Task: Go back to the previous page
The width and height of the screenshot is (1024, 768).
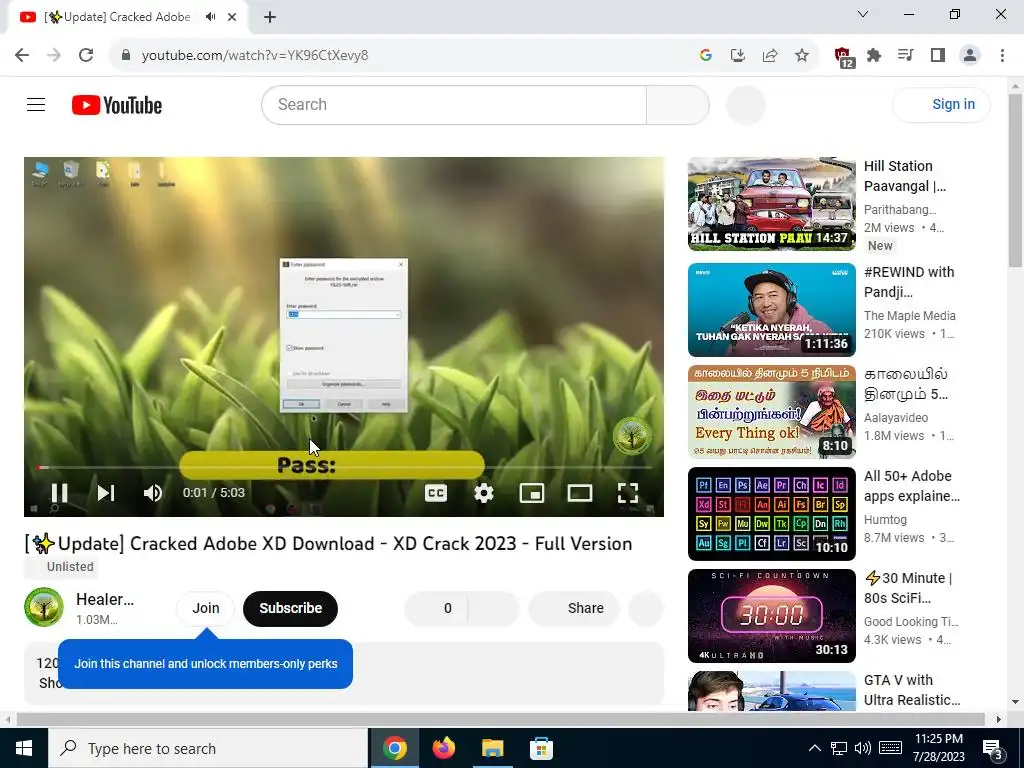Action: 22,55
